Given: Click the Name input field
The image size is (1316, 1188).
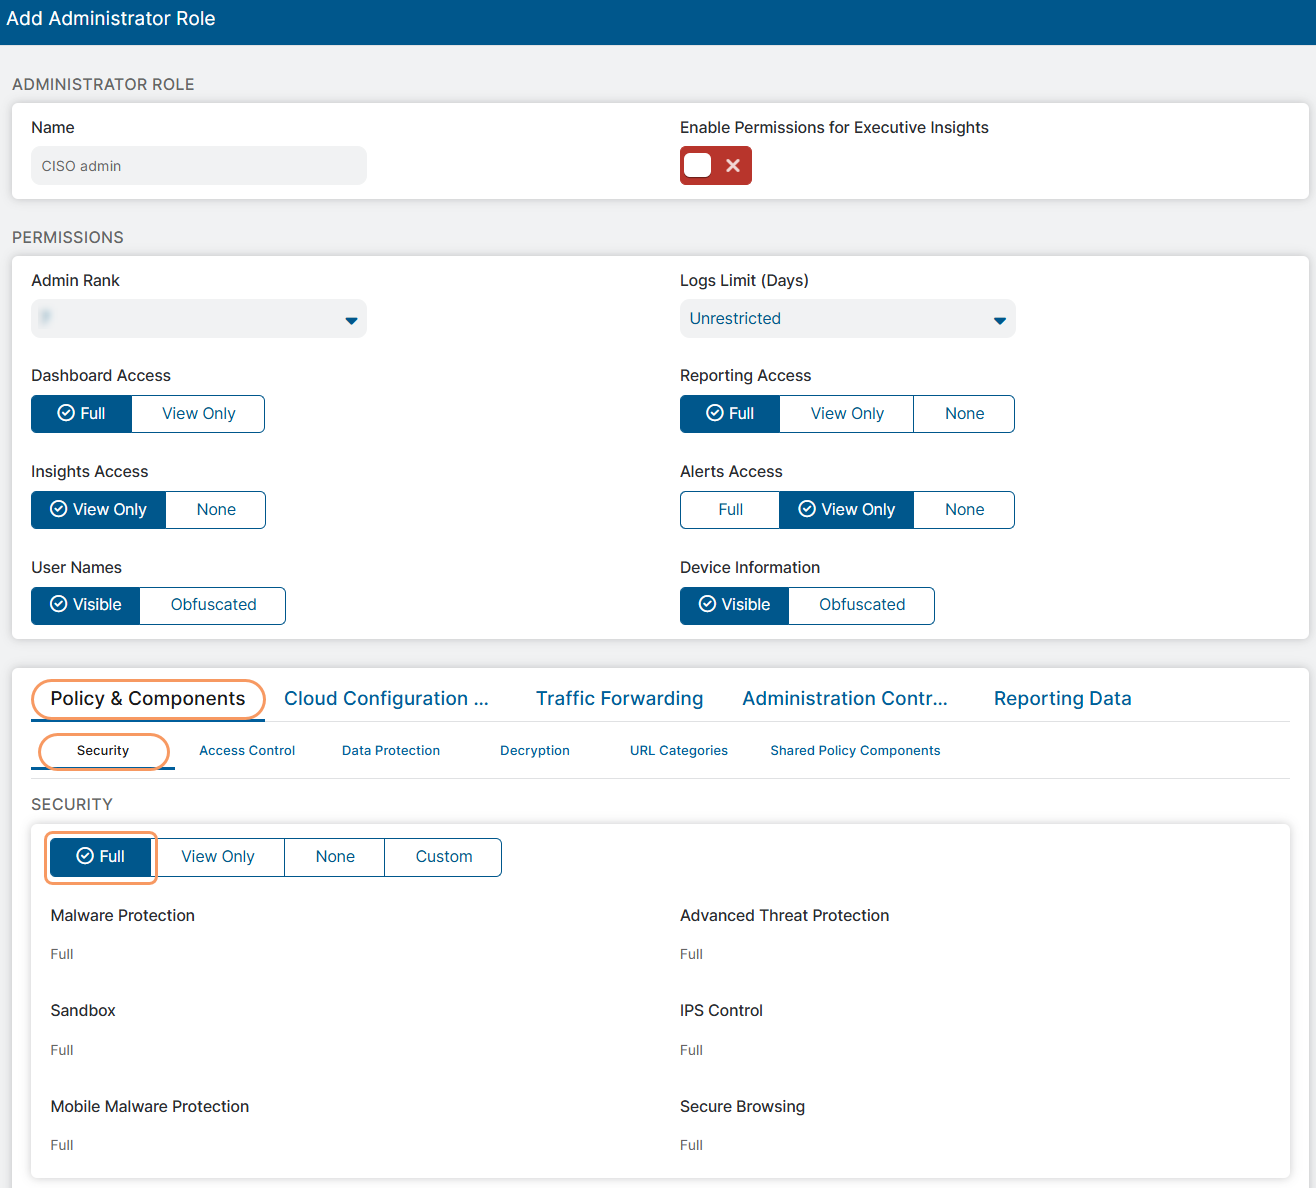Looking at the screenshot, I should [199, 166].
